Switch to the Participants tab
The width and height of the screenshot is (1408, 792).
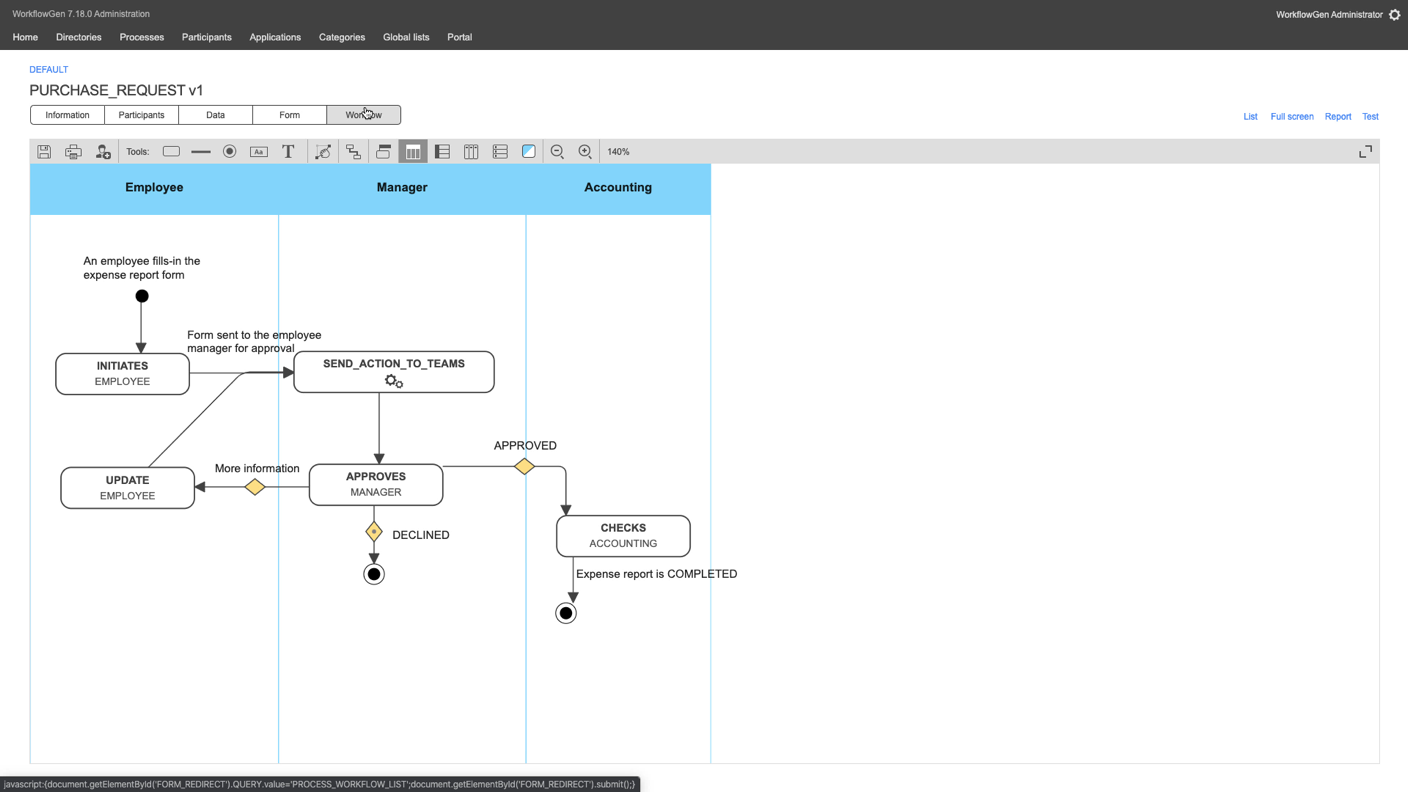pyautogui.click(x=141, y=115)
